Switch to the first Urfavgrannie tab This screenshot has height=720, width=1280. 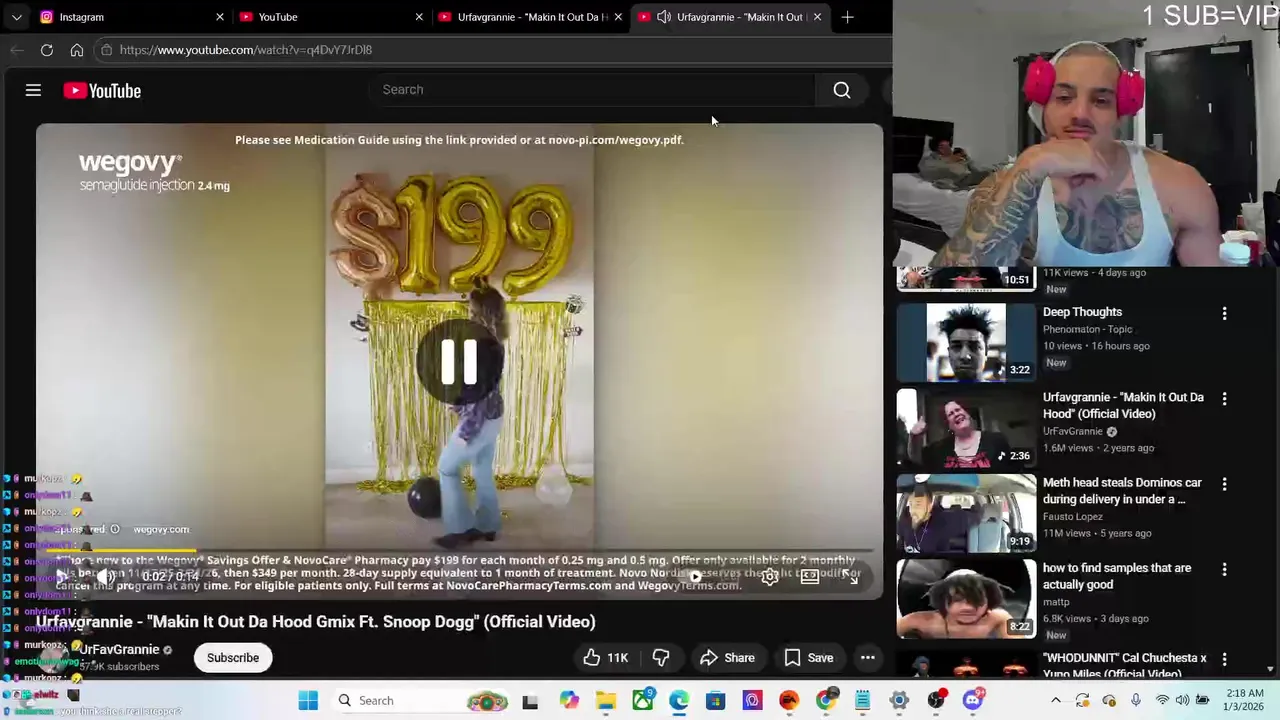point(530,17)
